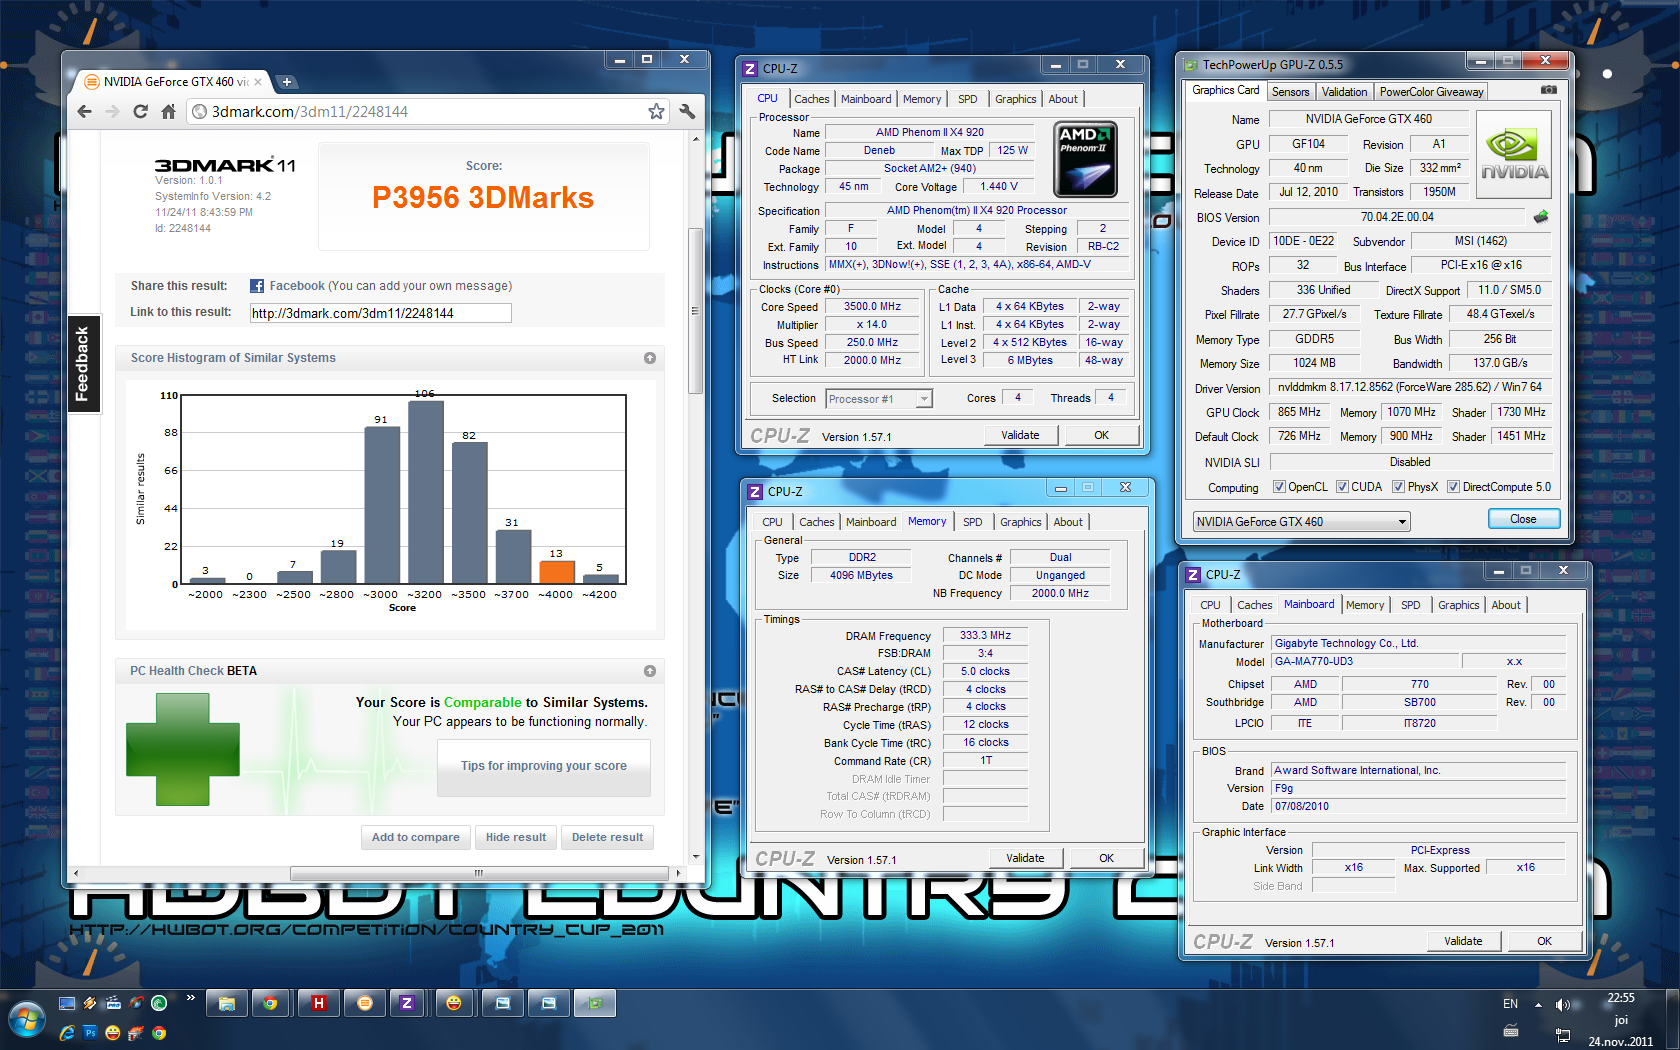Open Windows Explorer from the taskbar
The image size is (1680, 1050).
pos(227,1003)
